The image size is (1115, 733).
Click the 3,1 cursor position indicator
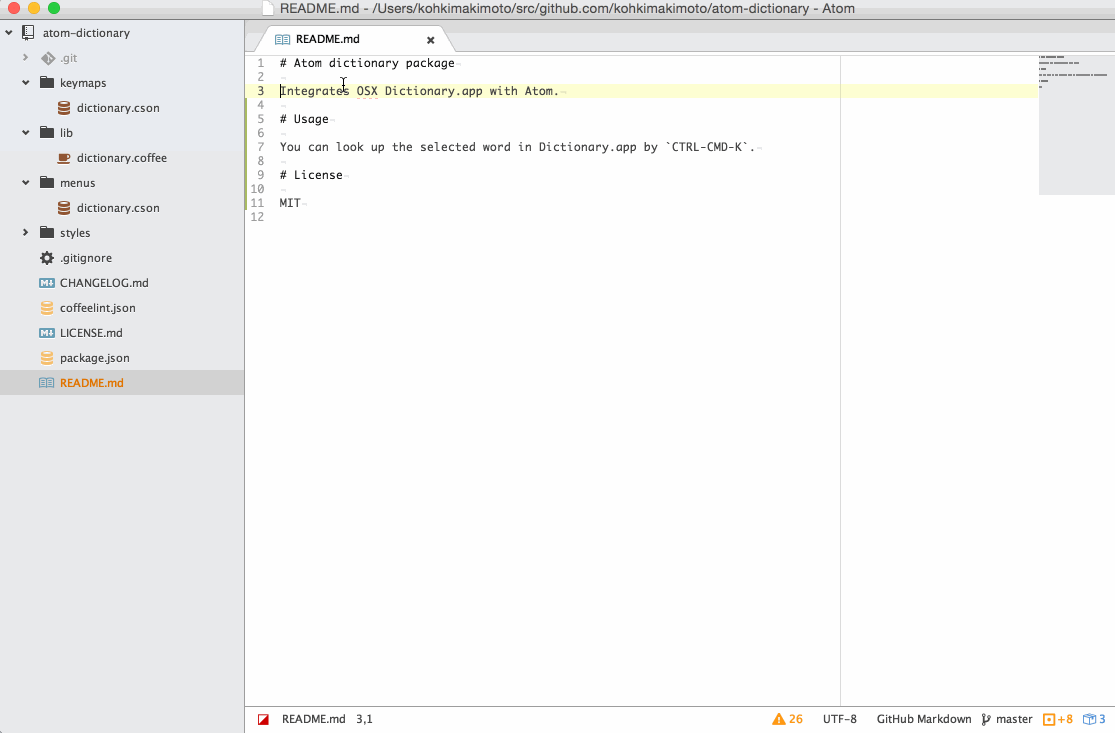point(364,719)
